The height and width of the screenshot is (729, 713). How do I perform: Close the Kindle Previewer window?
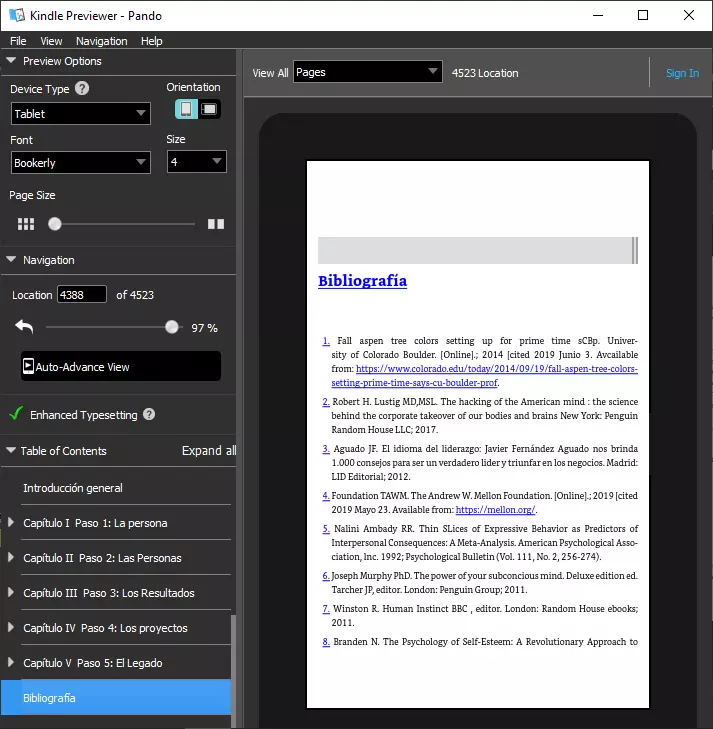click(x=689, y=15)
